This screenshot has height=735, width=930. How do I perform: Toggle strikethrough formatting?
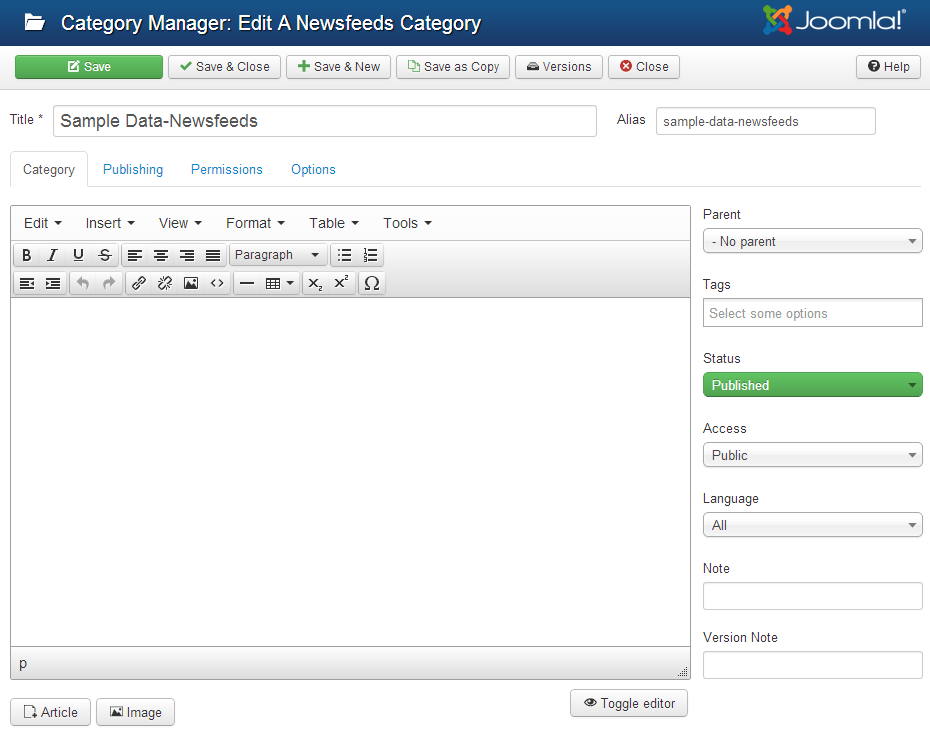tap(104, 255)
